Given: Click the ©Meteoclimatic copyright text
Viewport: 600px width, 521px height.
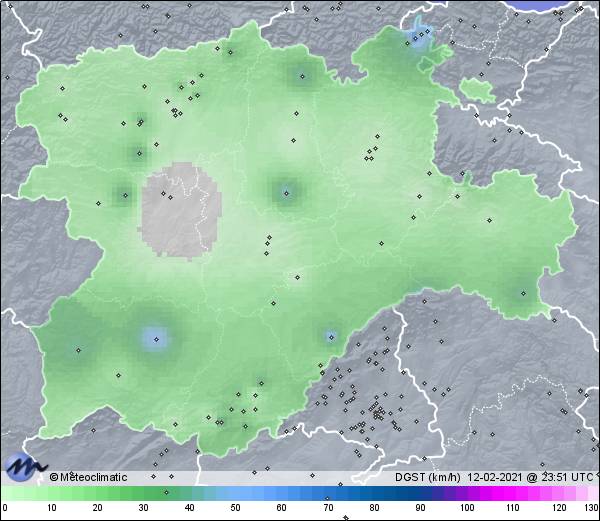Looking at the screenshot, I should point(88,477).
